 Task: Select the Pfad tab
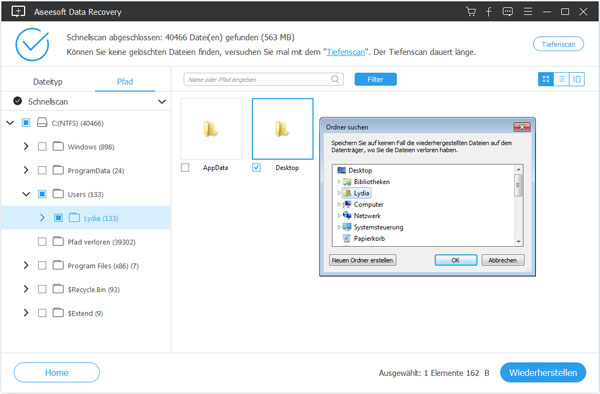tap(125, 81)
